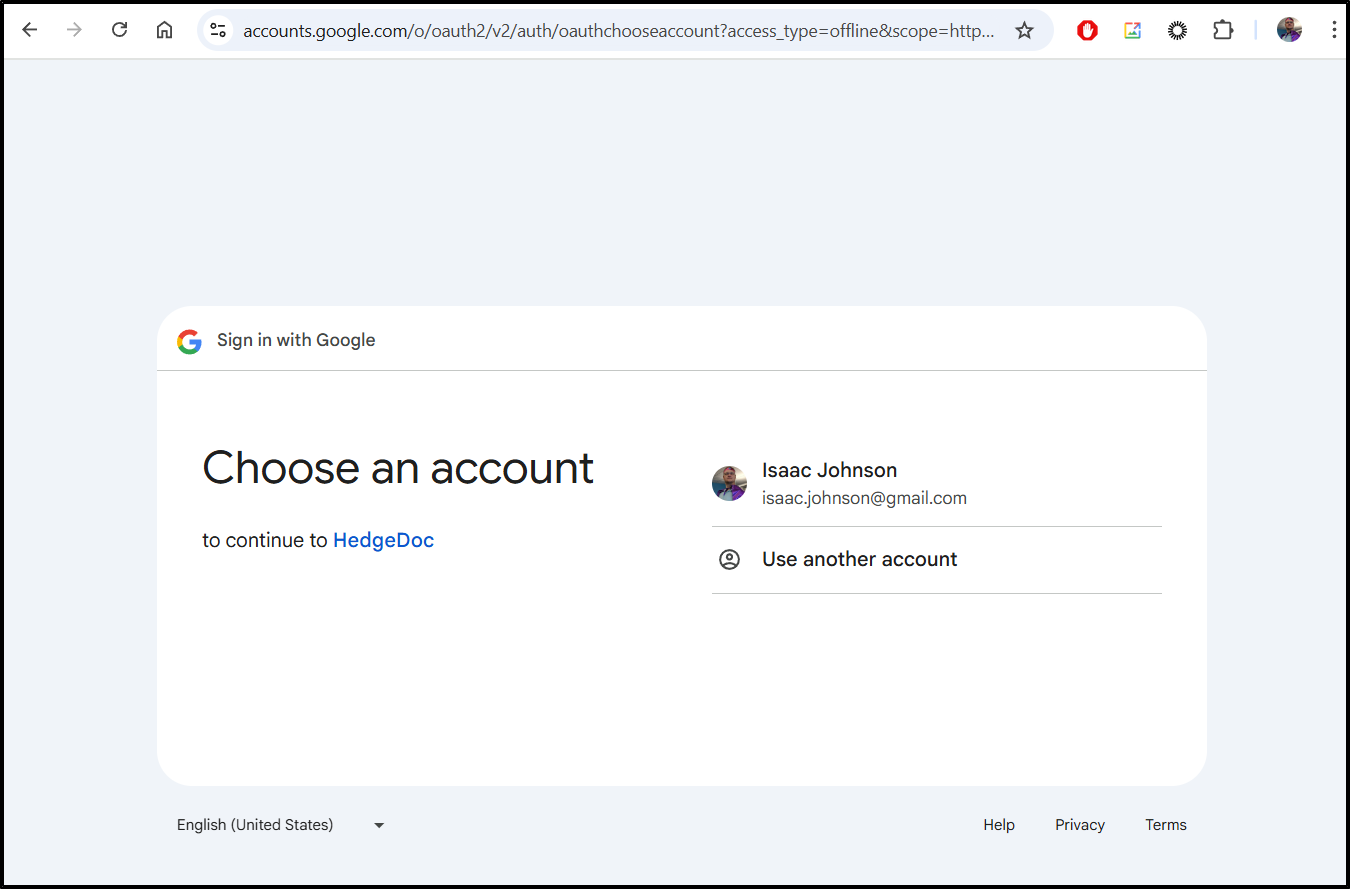Click the isaac.johnson@gmail.com email text

tap(864, 498)
